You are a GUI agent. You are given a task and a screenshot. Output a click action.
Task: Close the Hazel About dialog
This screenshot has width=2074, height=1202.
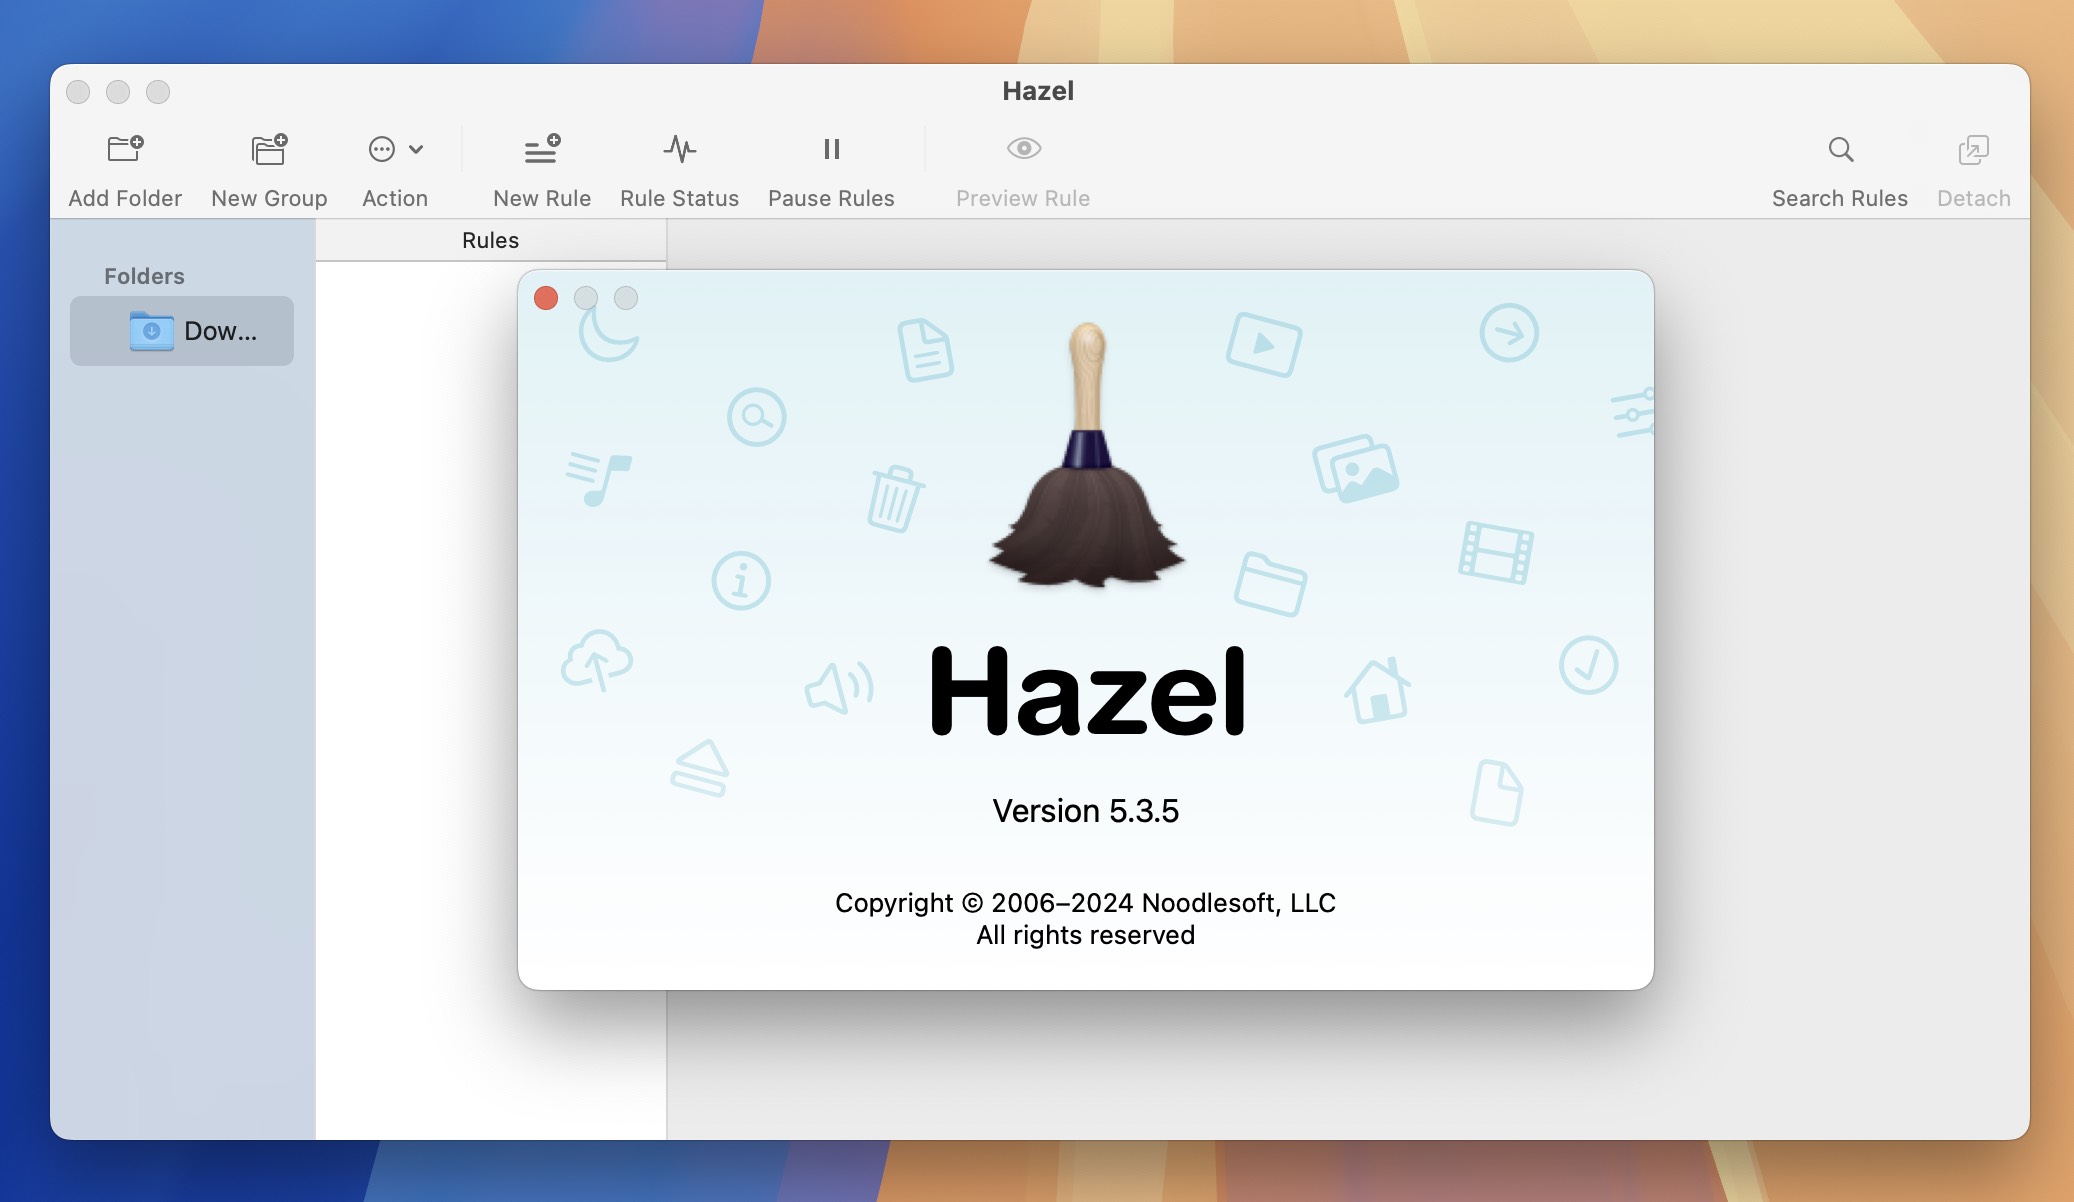pyautogui.click(x=545, y=296)
